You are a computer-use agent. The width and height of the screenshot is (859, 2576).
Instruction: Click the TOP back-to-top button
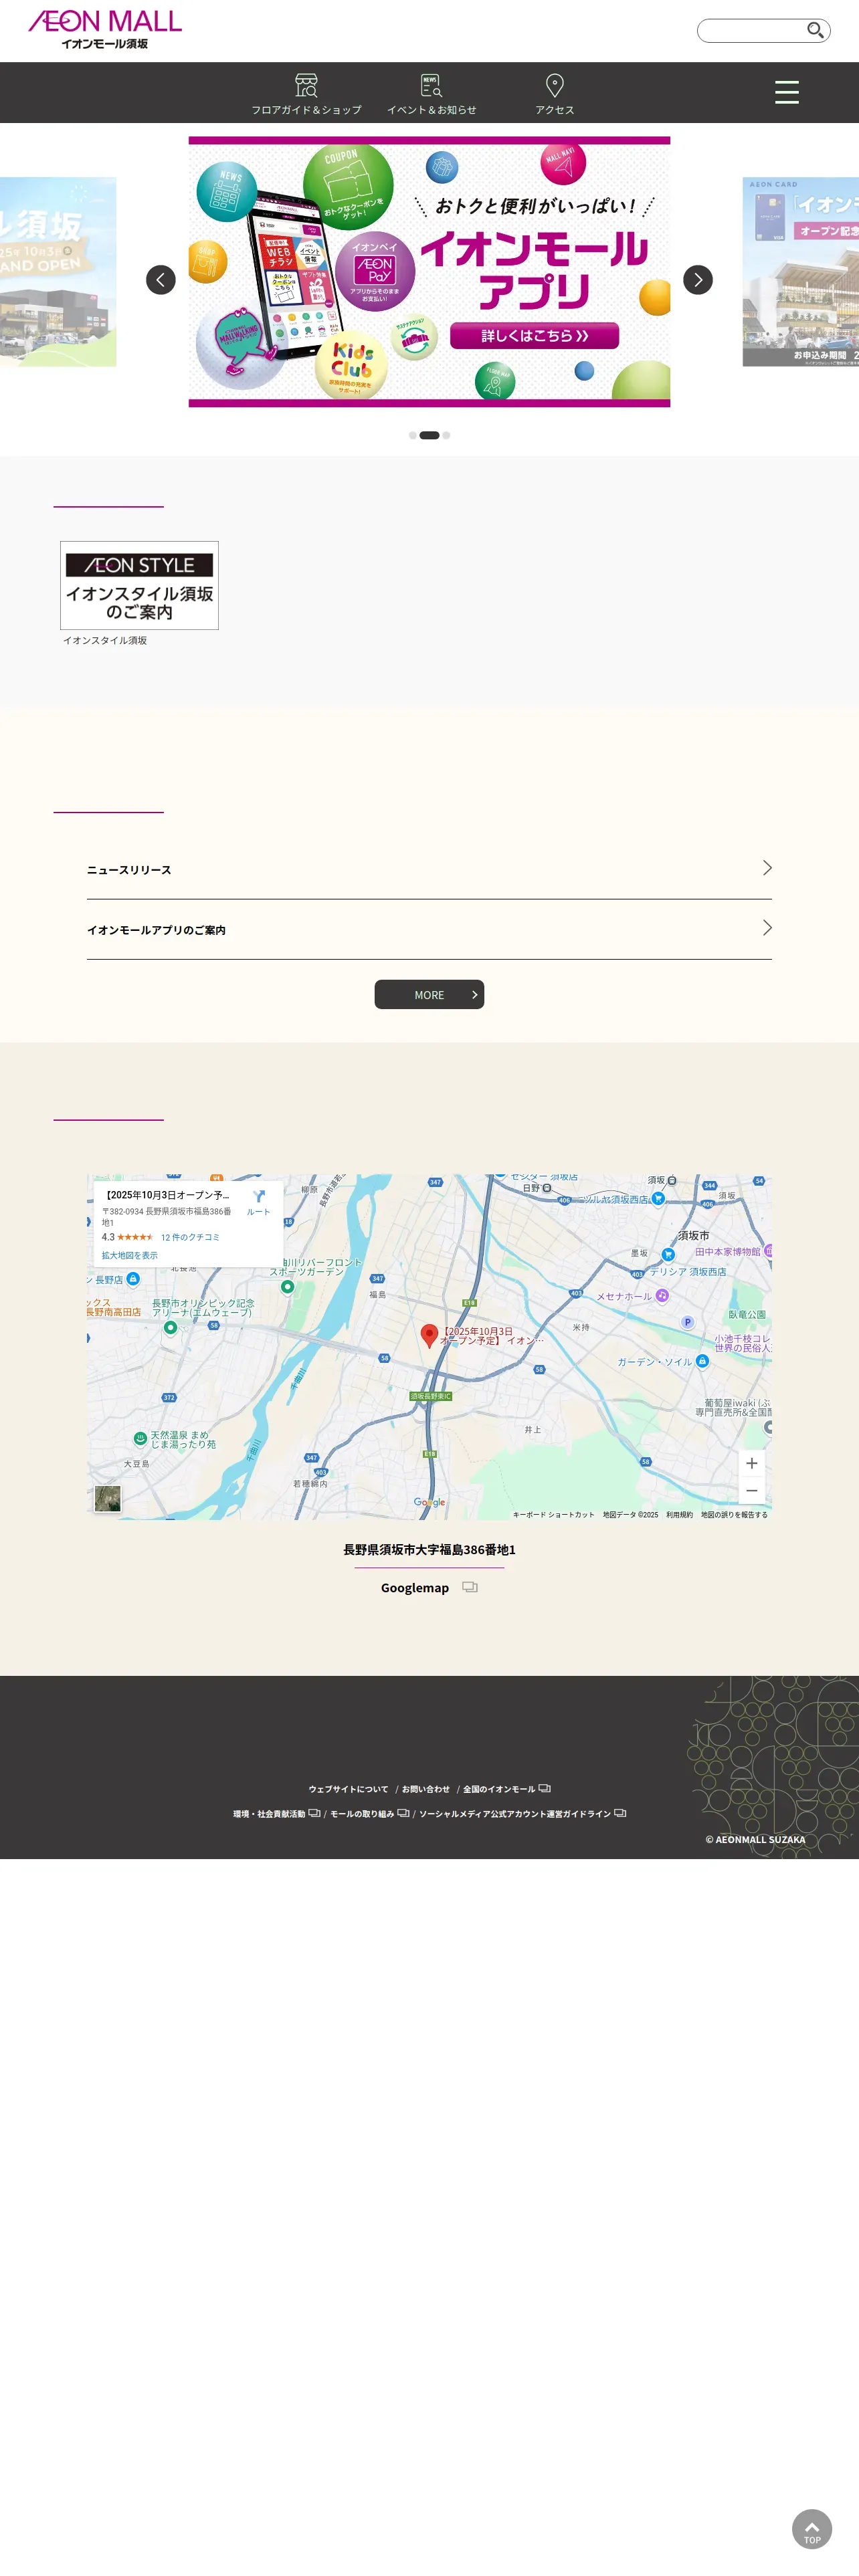tap(811, 2529)
